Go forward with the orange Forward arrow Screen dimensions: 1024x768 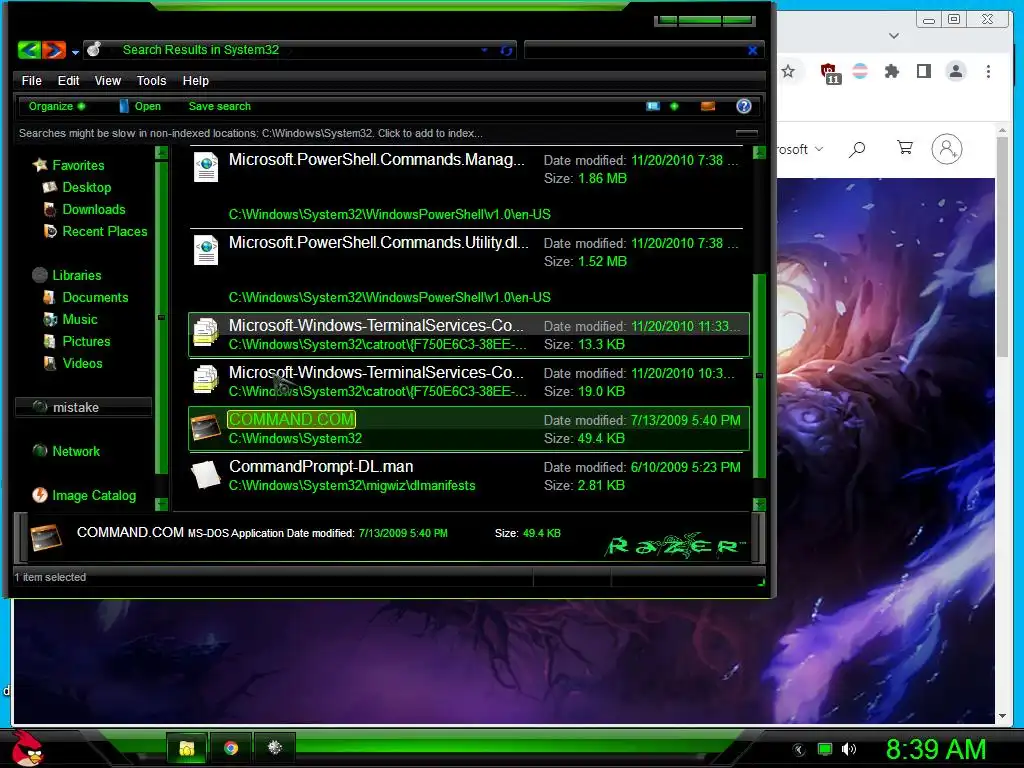click(54, 50)
